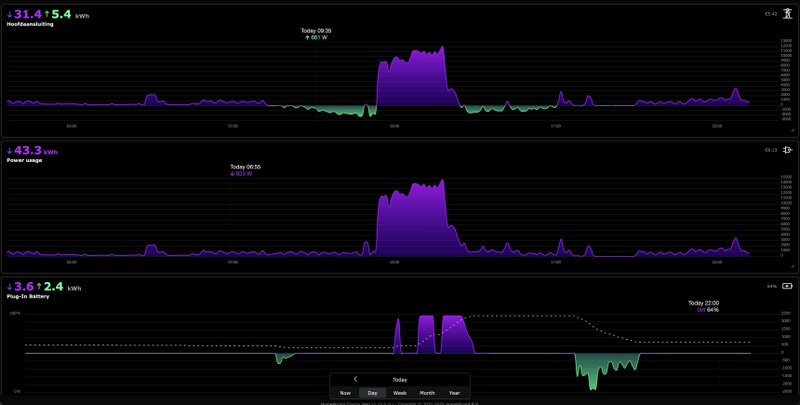800x405 pixels.
Task: Open the Month tab
Action: pyautogui.click(x=427, y=393)
